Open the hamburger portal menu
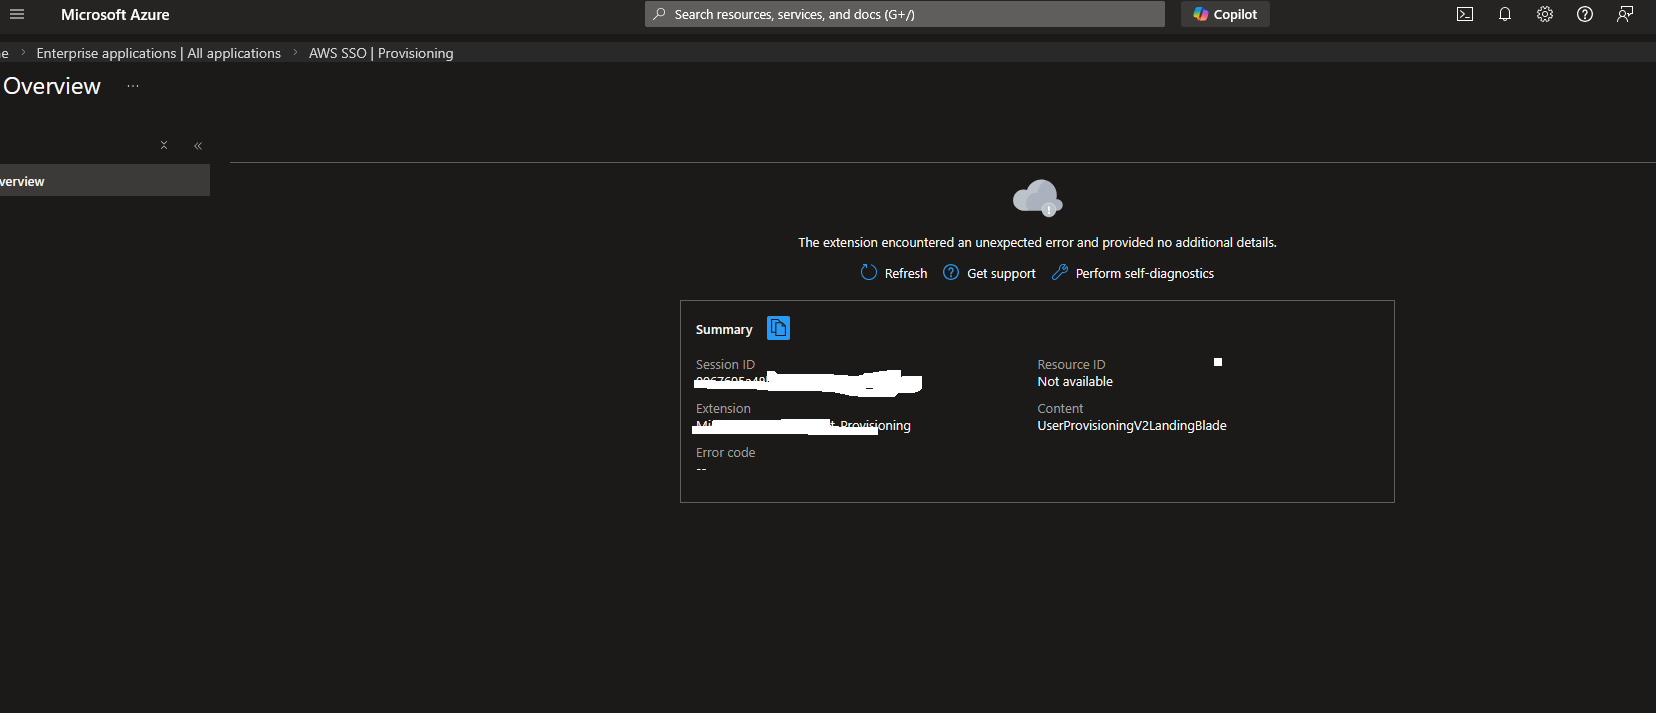The image size is (1656, 713). click(x=17, y=14)
